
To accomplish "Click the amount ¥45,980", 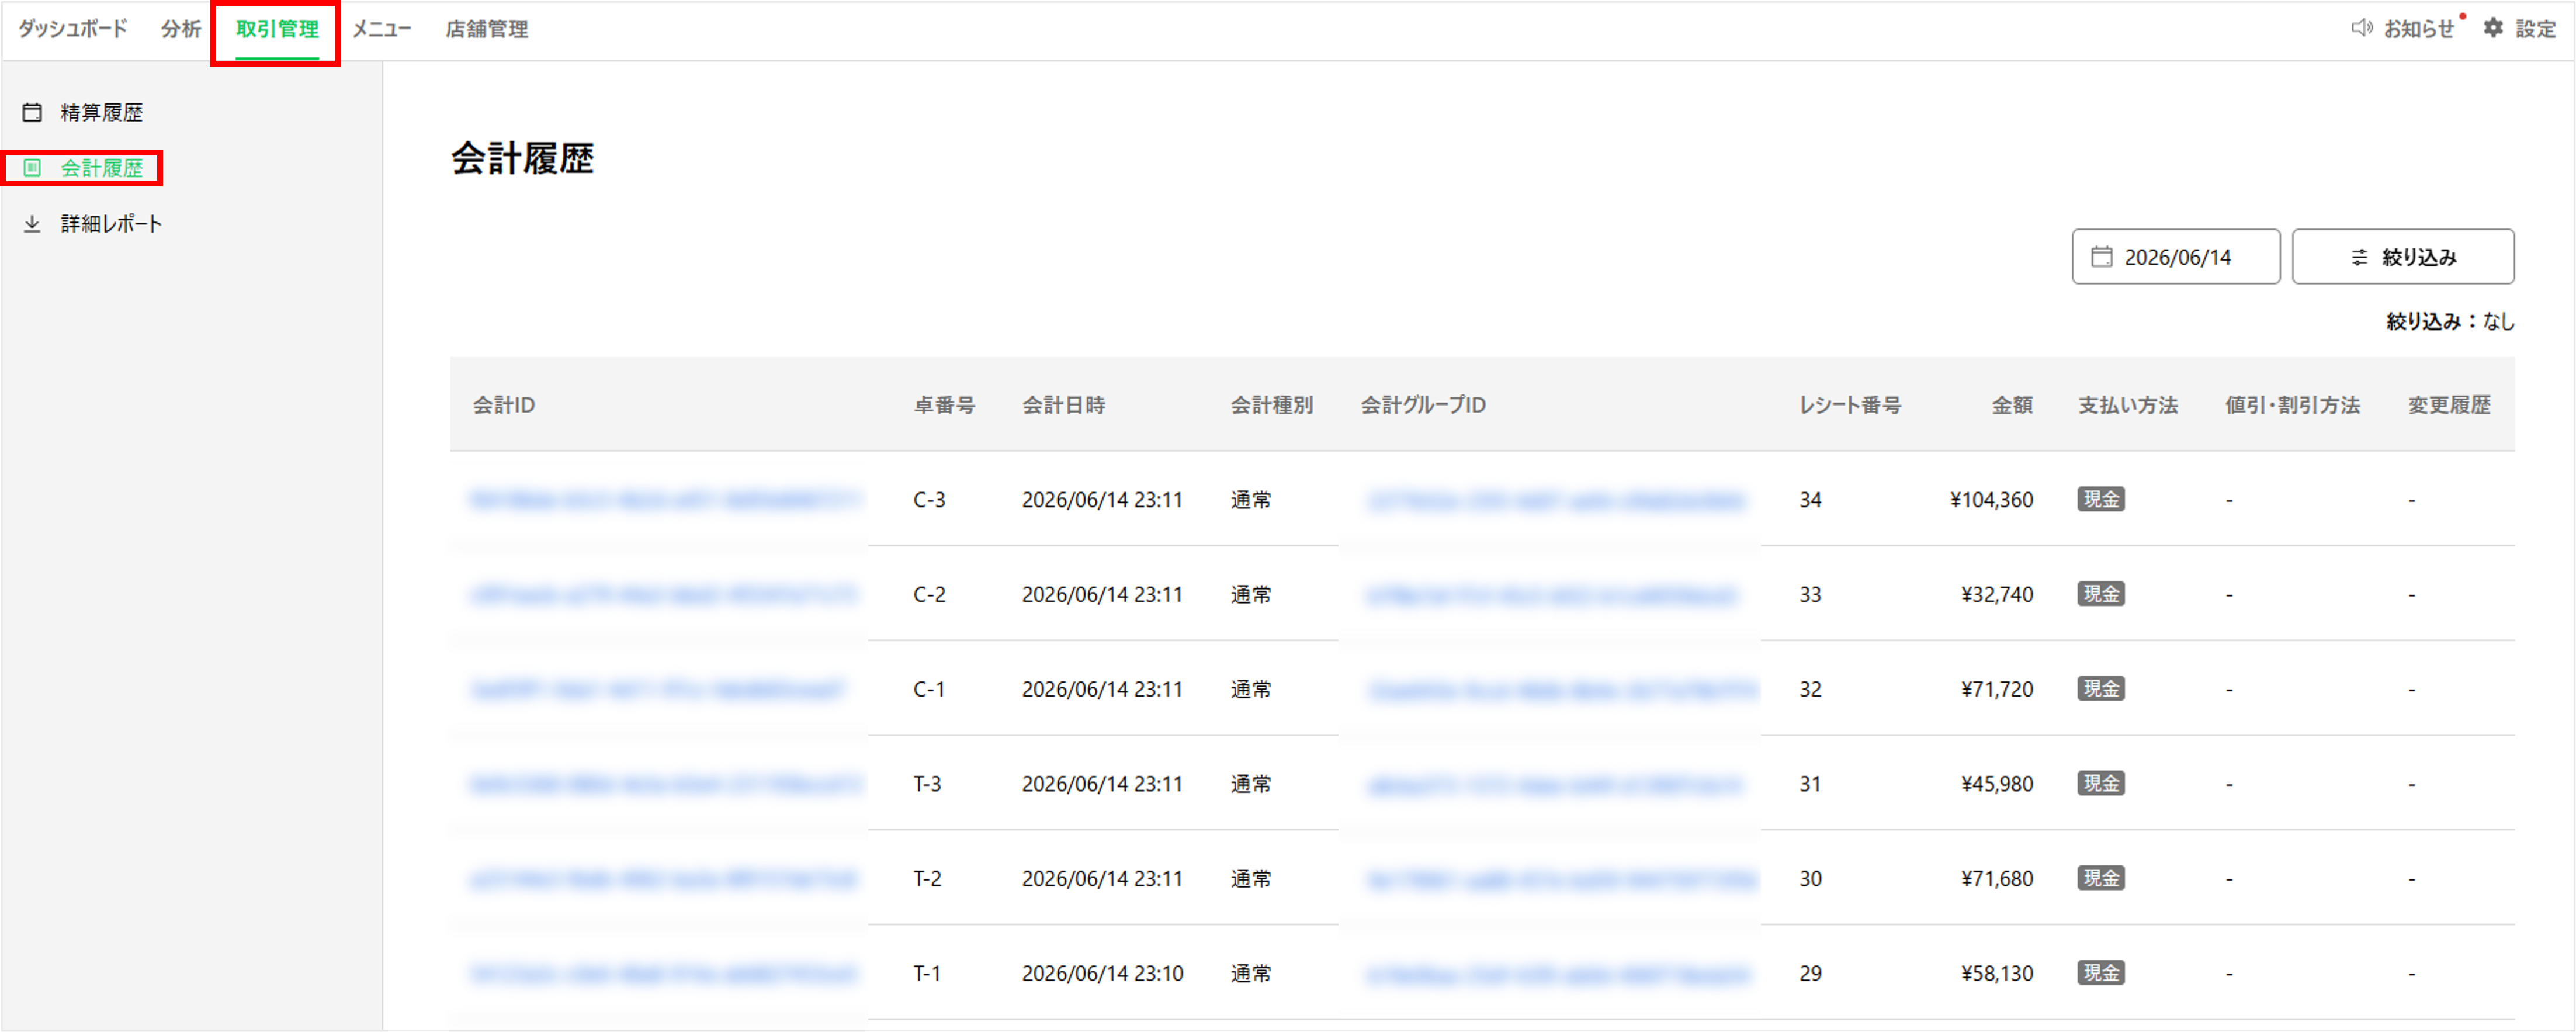I will (x=1997, y=784).
